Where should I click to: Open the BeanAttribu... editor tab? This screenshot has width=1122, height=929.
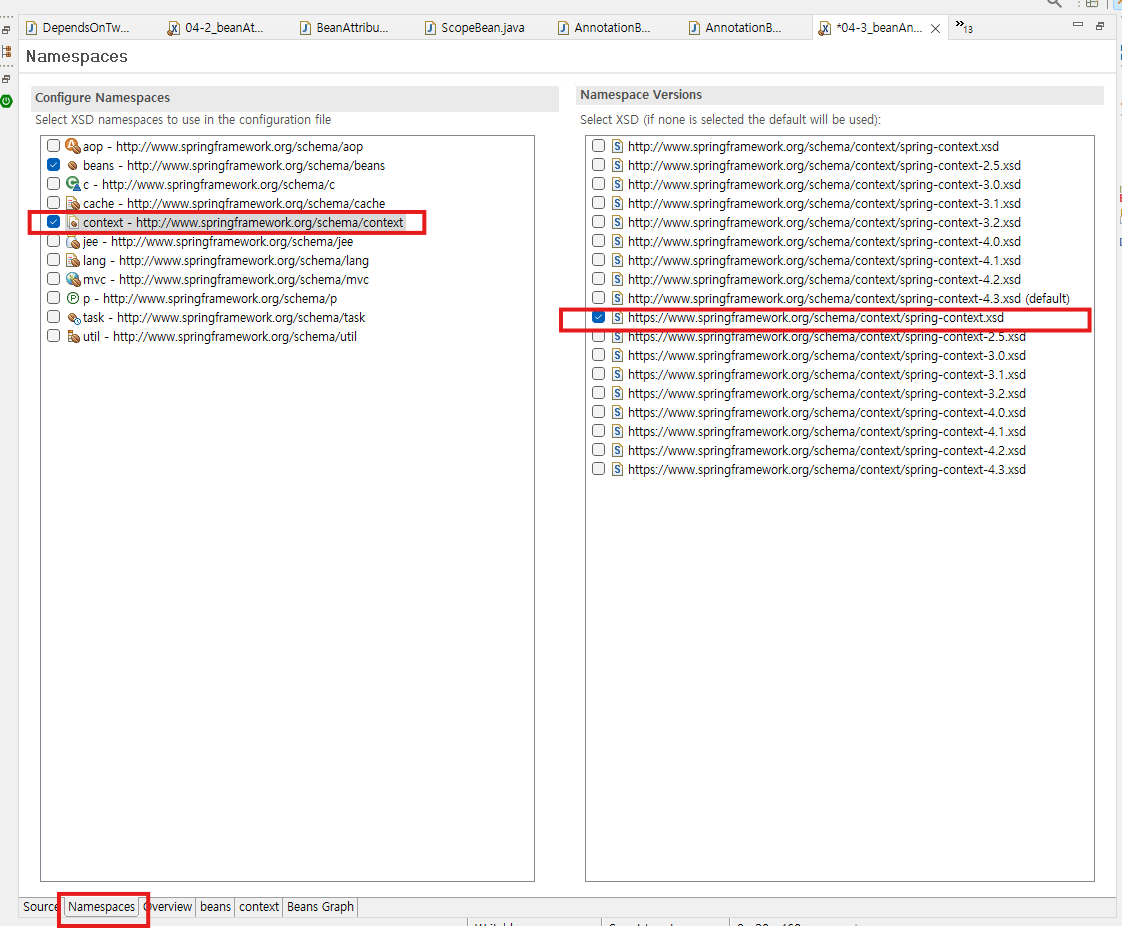pyautogui.click(x=345, y=28)
